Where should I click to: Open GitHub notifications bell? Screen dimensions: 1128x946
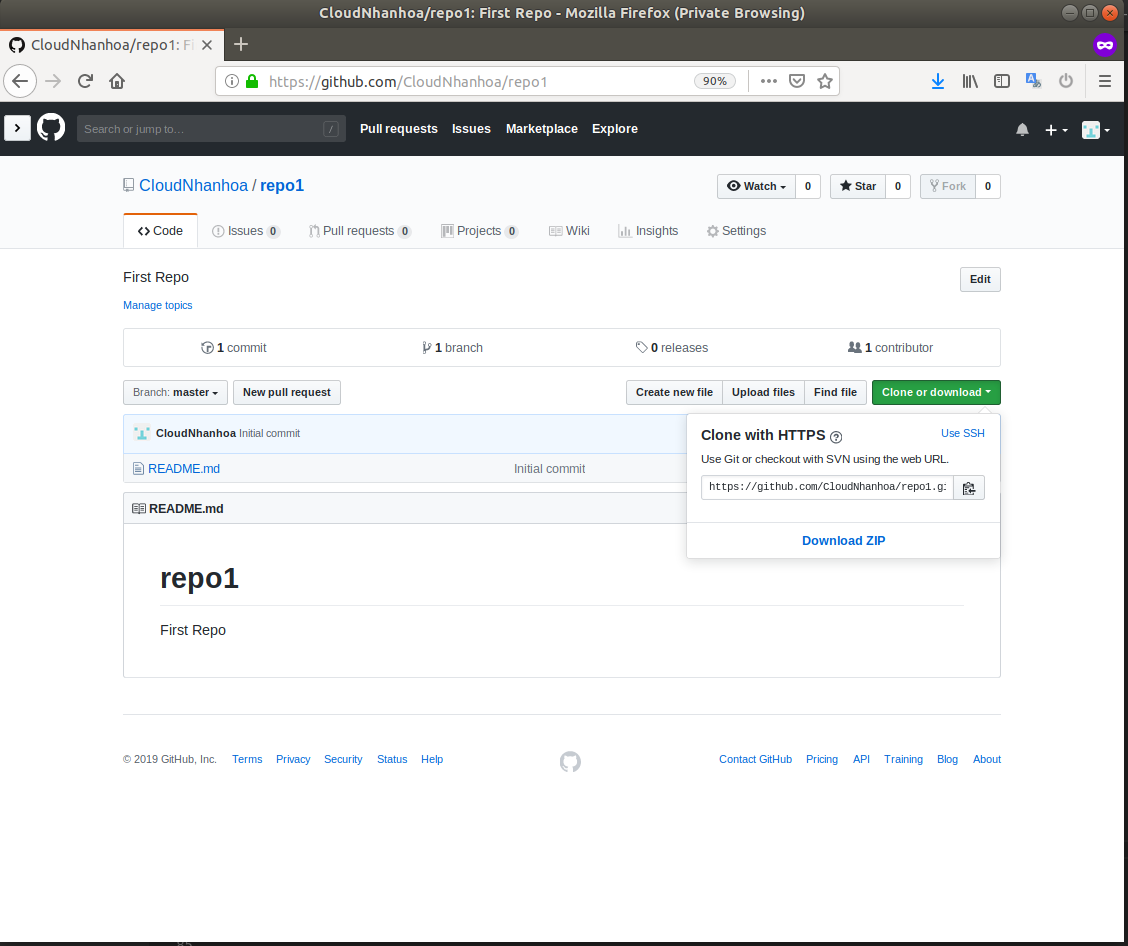click(x=1022, y=129)
